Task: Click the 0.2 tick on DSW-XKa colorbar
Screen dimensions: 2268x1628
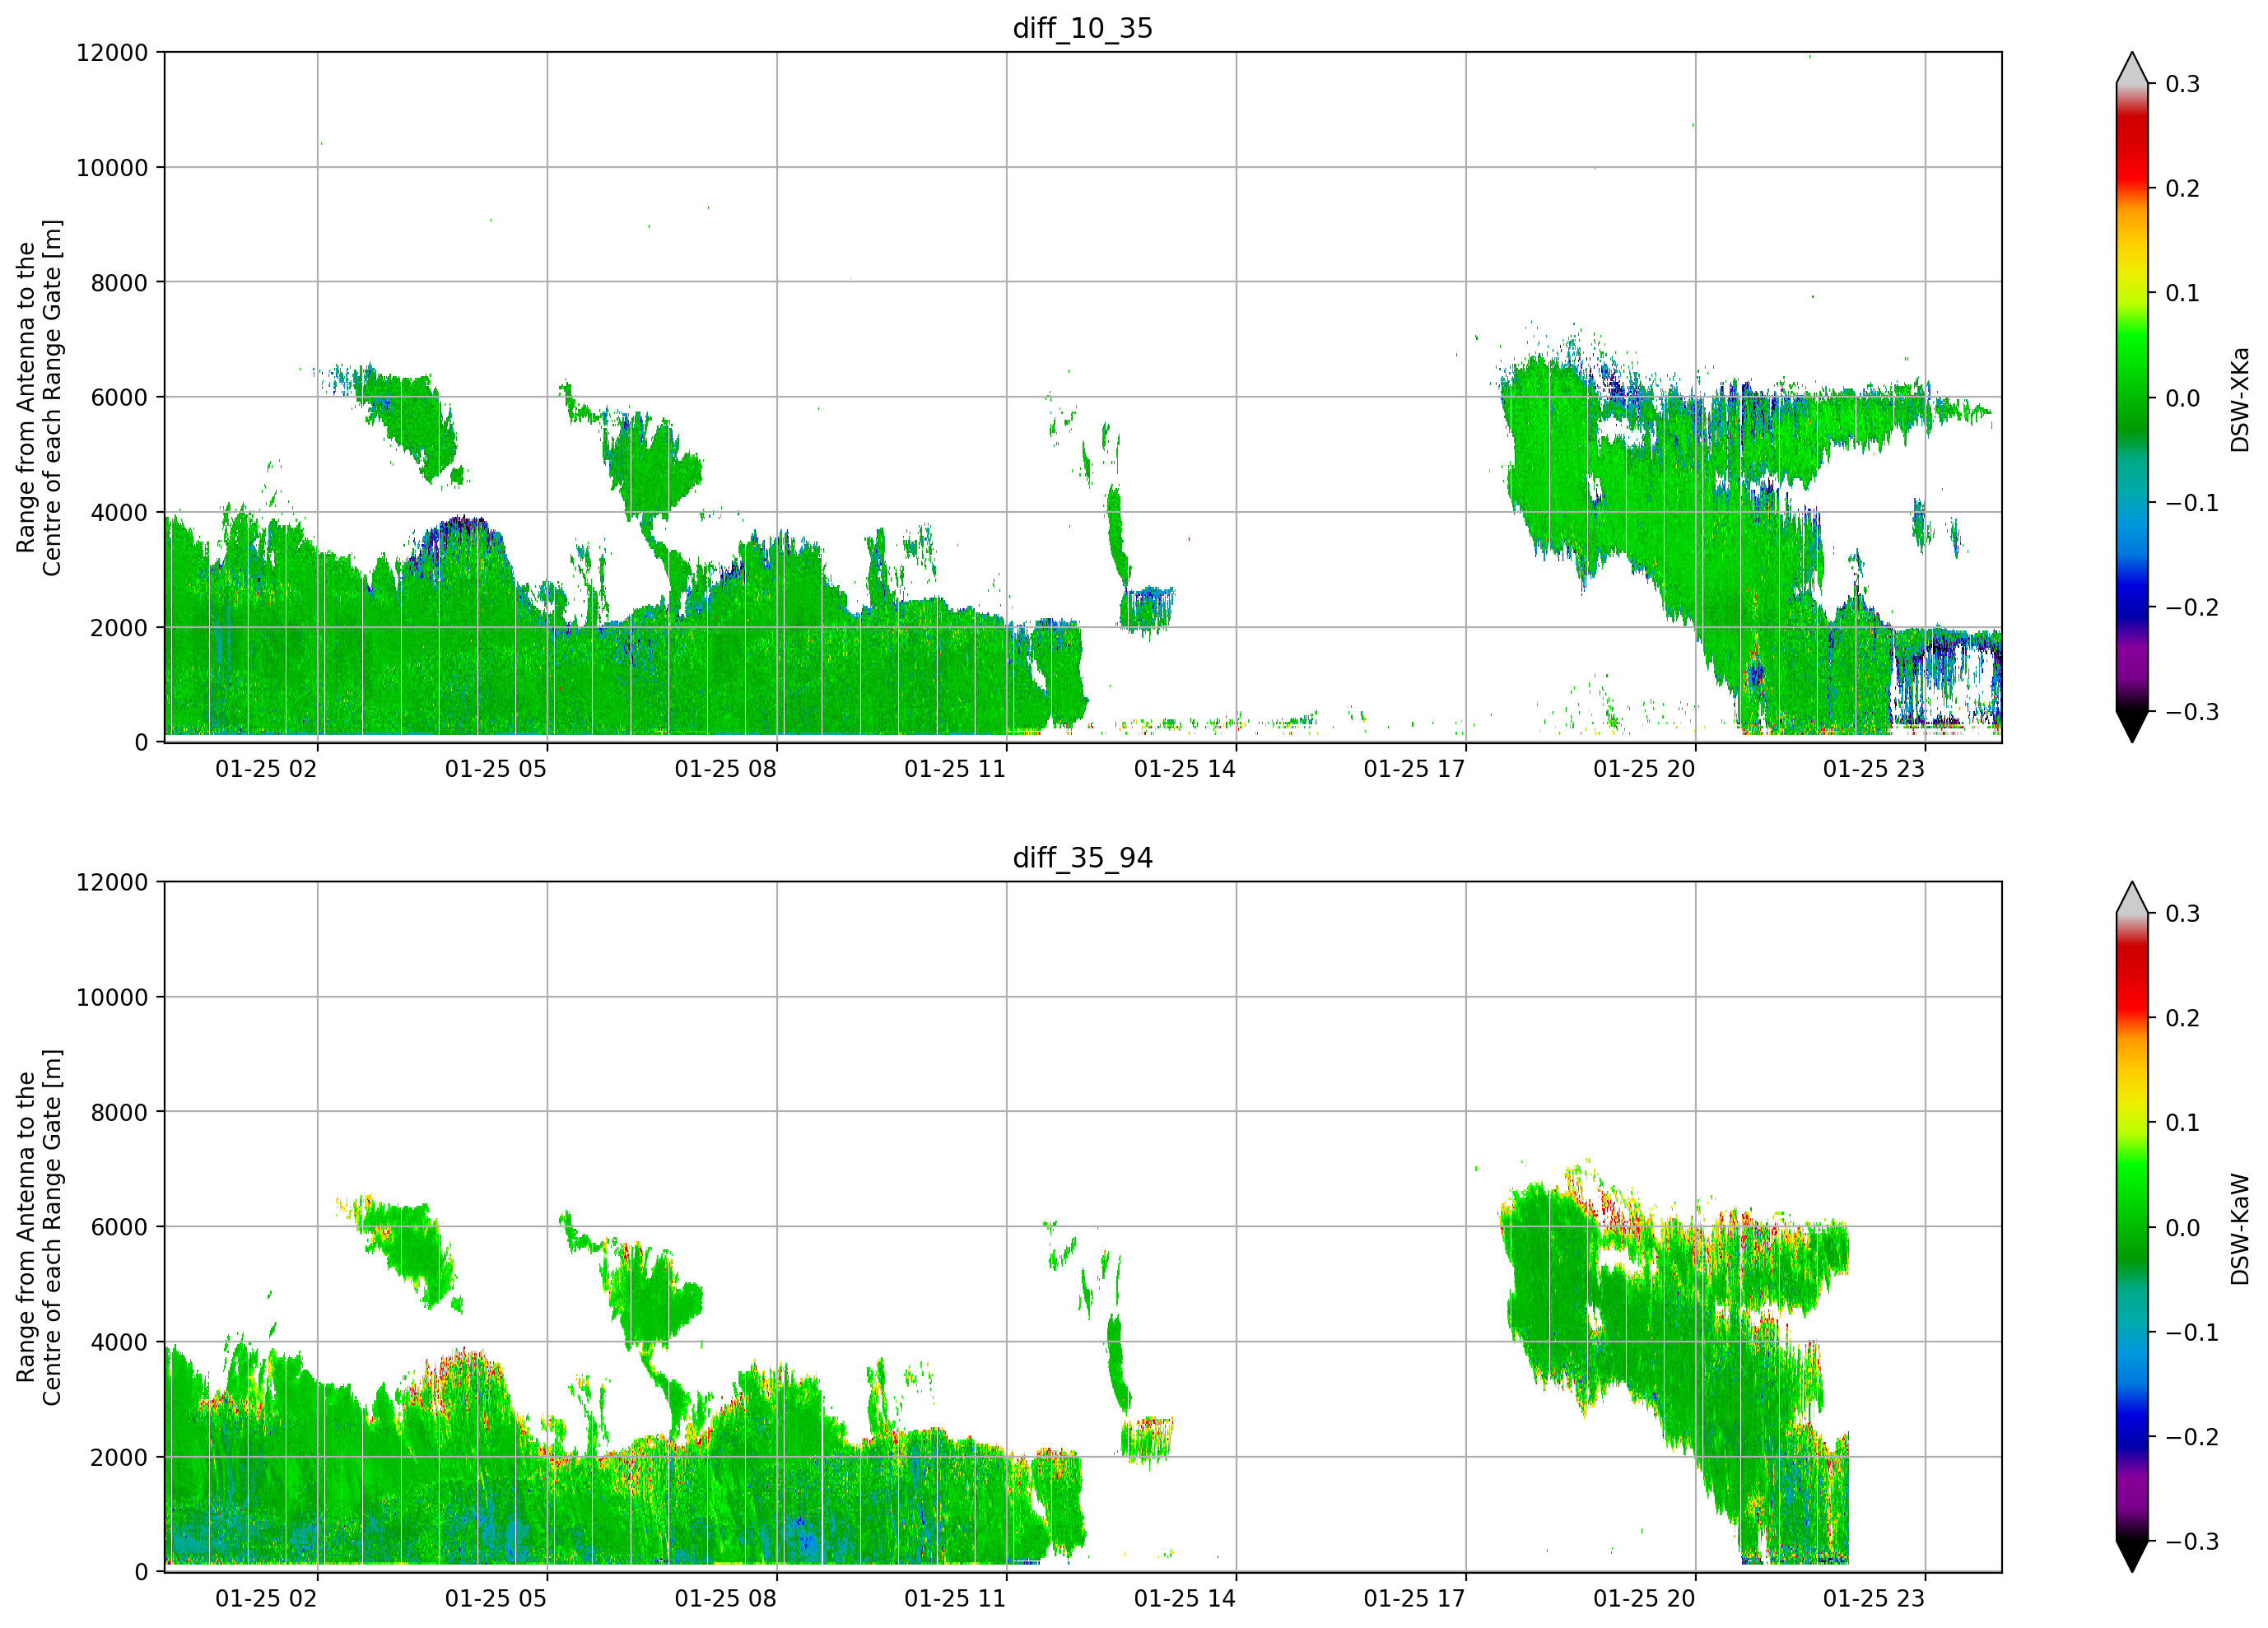Action: click(x=2183, y=189)
